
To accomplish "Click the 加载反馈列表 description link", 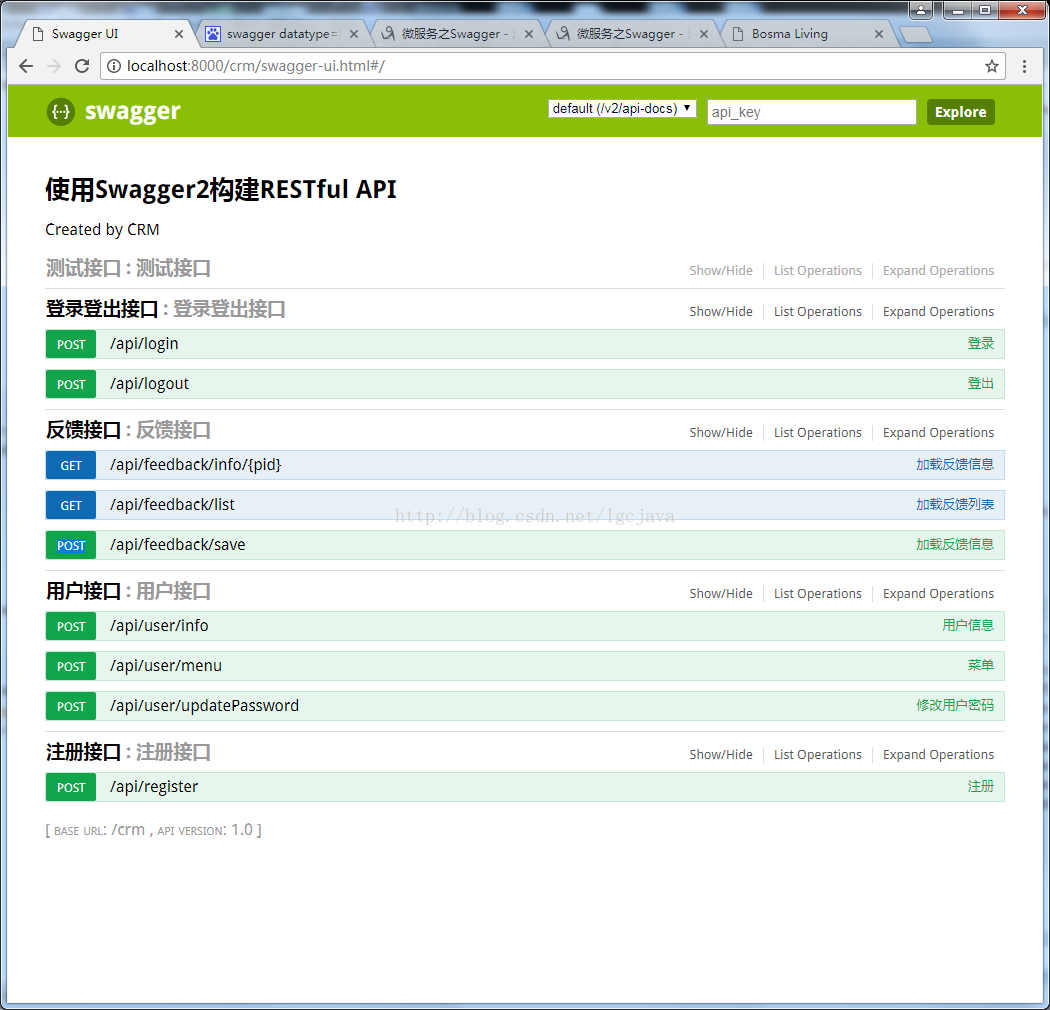I will (x=955, y=504).
